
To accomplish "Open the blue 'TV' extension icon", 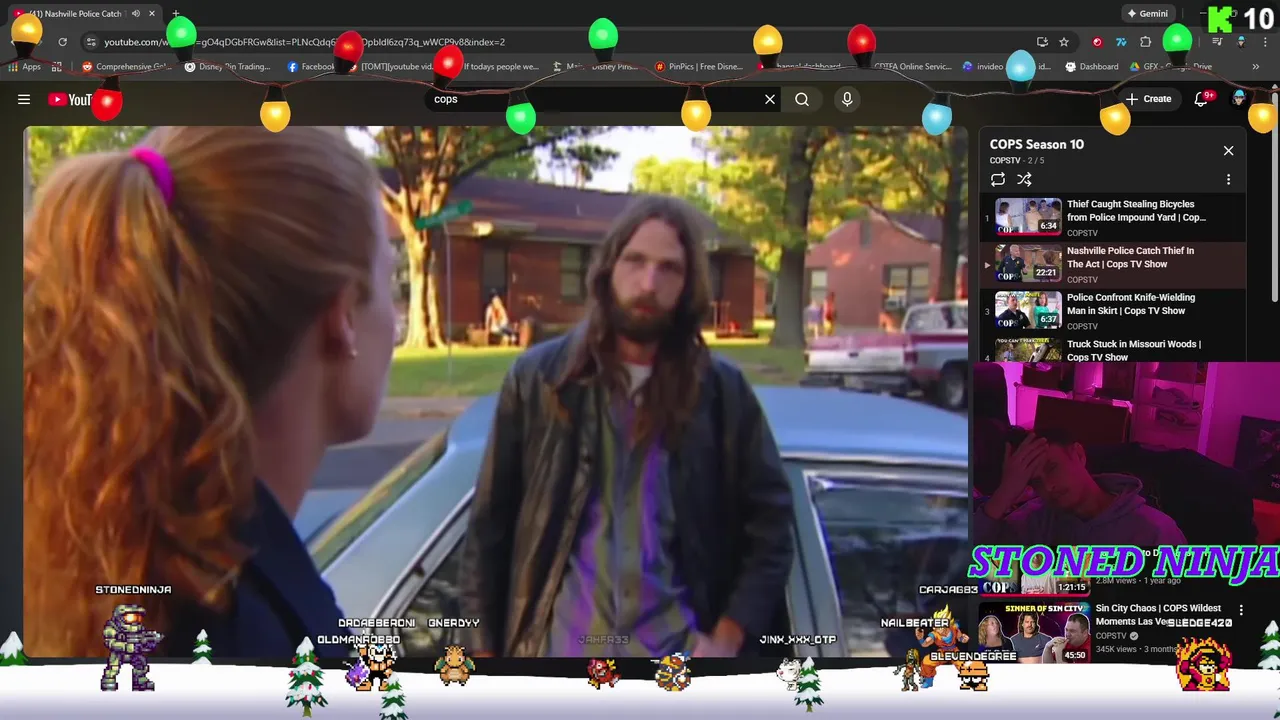I will 1121,42.
